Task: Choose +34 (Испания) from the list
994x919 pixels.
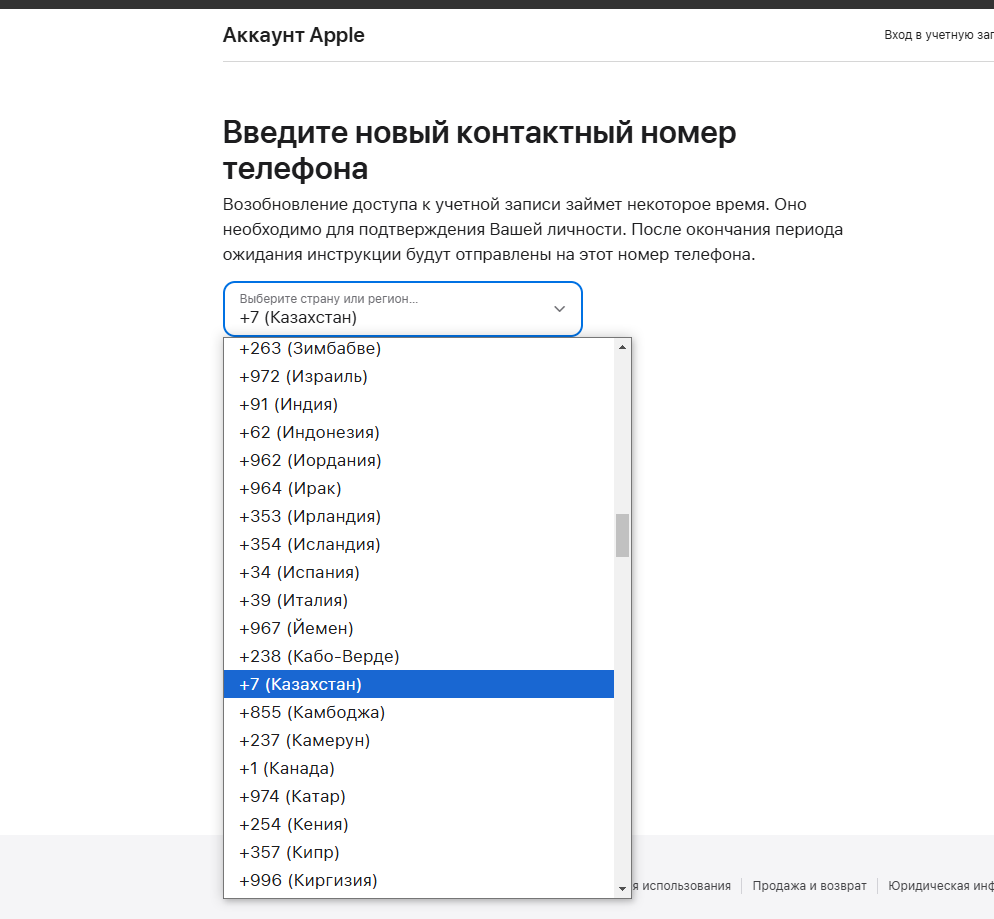Action: click(x=418, y=572)
